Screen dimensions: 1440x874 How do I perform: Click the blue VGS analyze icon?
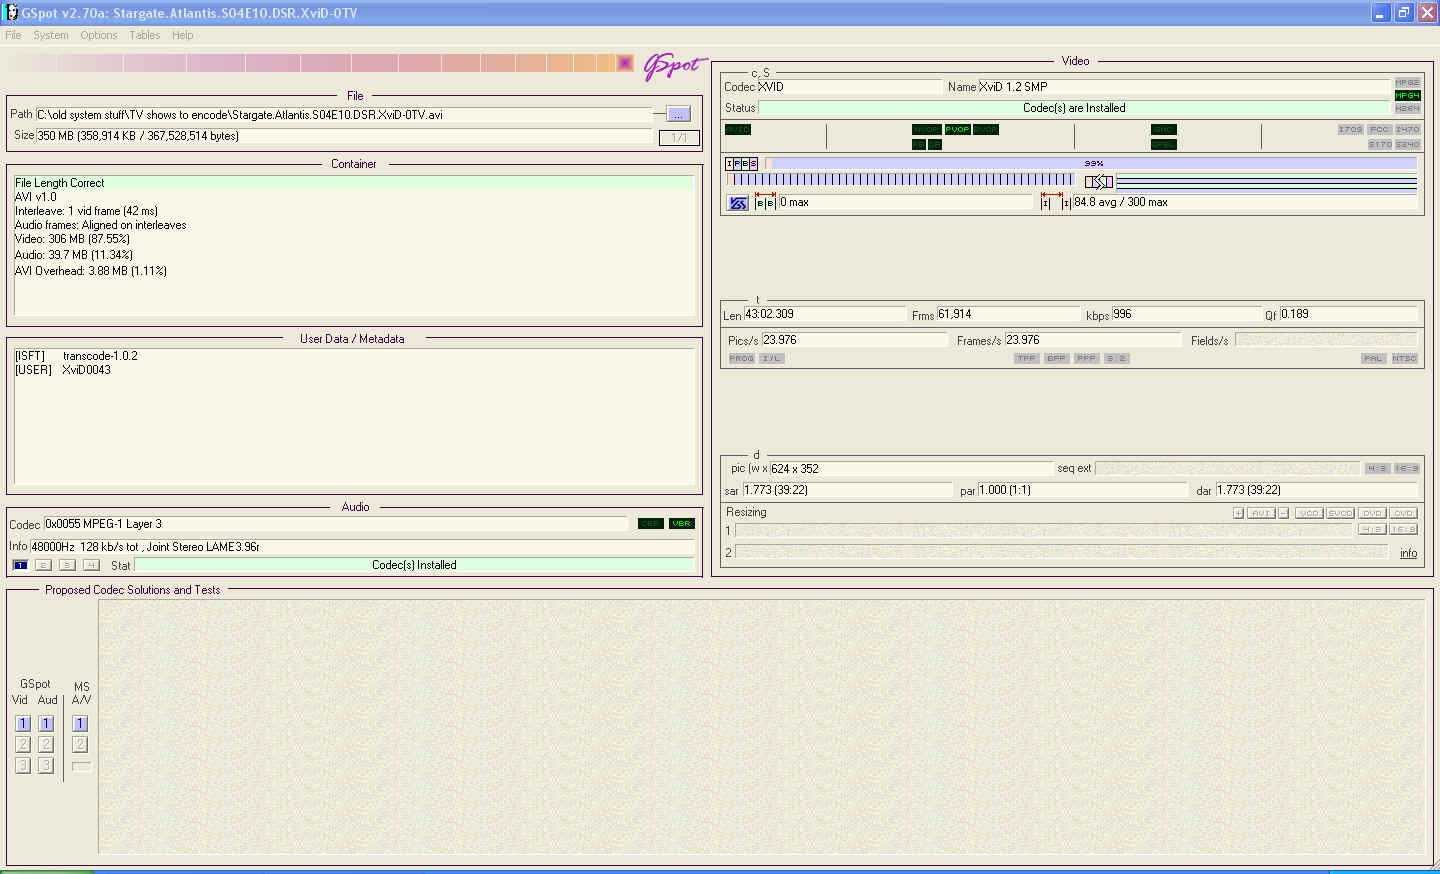(738, 203)
